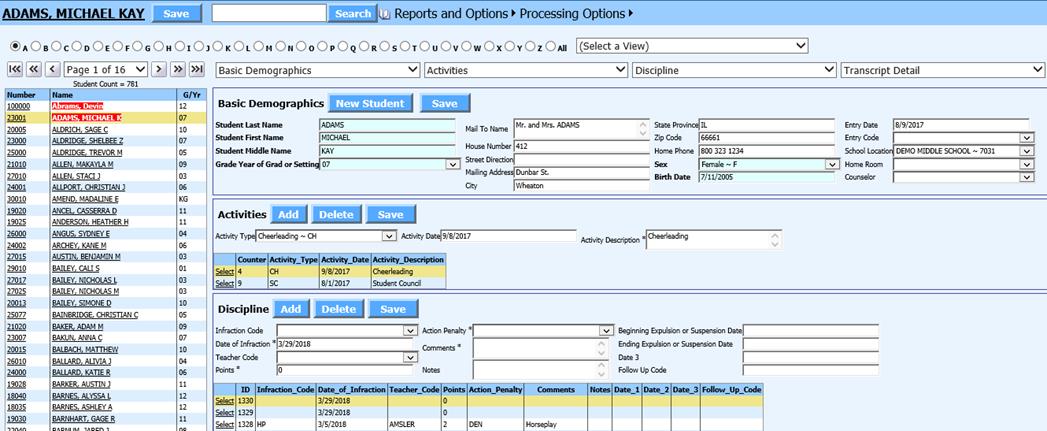Go to the previous student page
The width and height of the screenshot is (1047, 431).
(53, 69)
